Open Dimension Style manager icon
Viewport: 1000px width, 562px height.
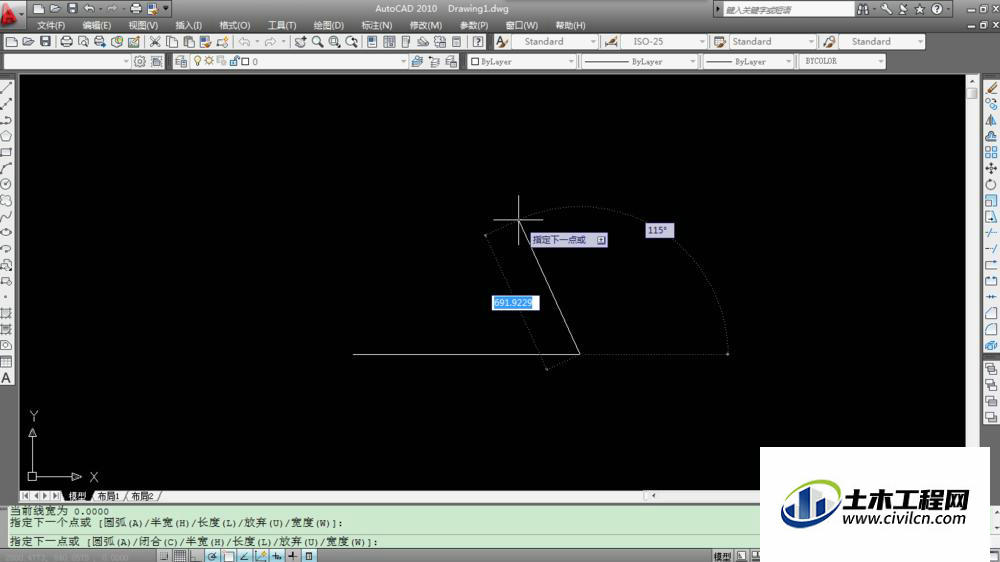click(611, 41)
